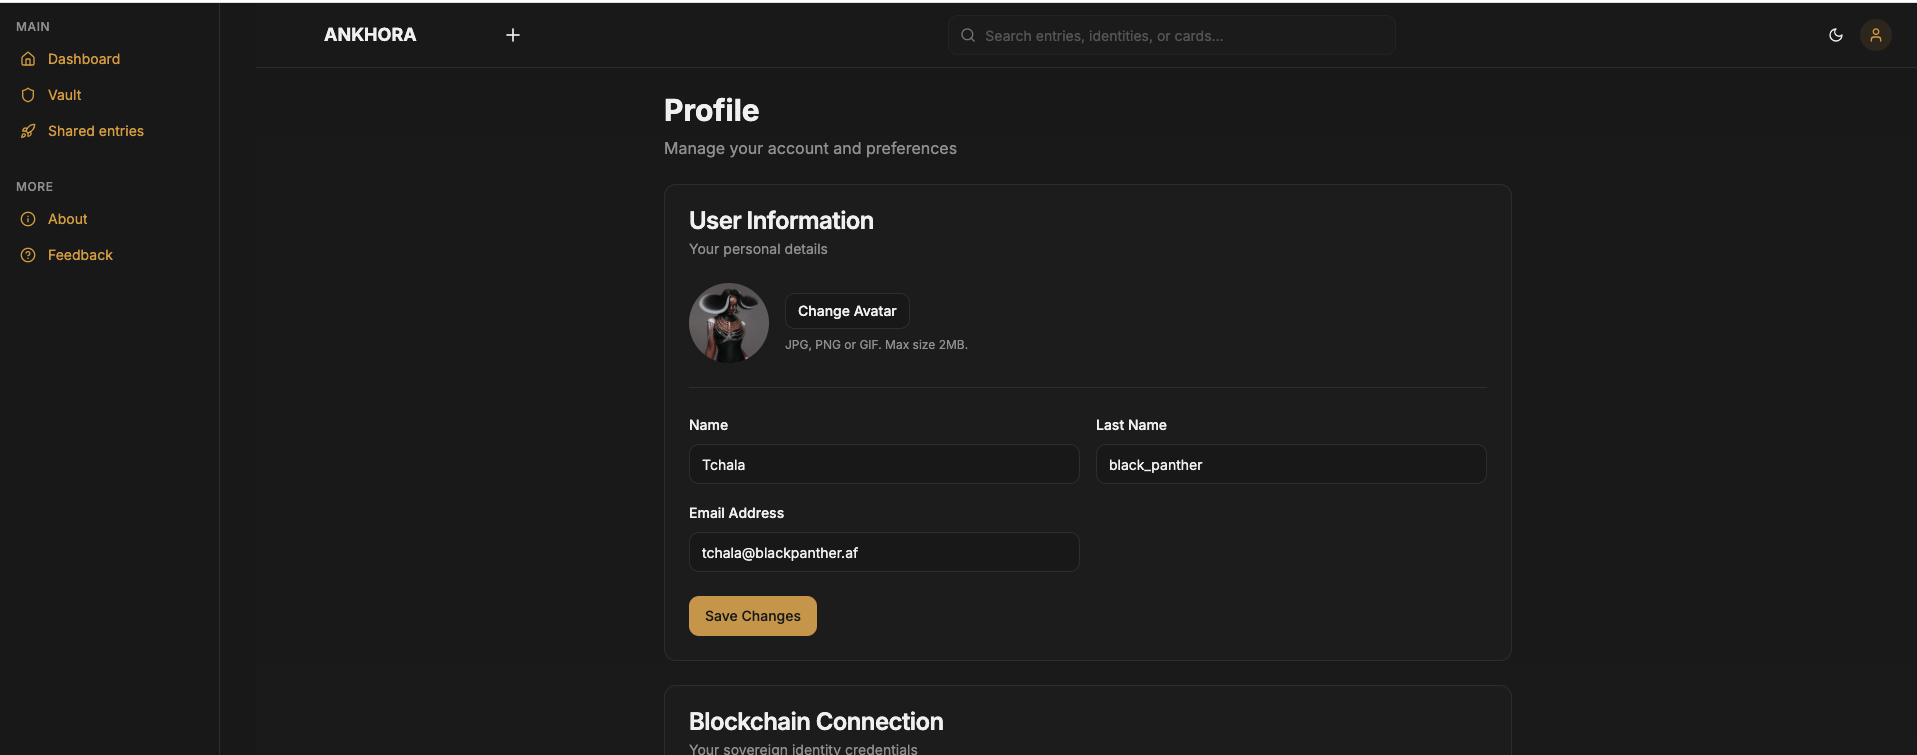1917x755 pixels.
Task: Click the search magnifier icon
Action: (968, 35)
